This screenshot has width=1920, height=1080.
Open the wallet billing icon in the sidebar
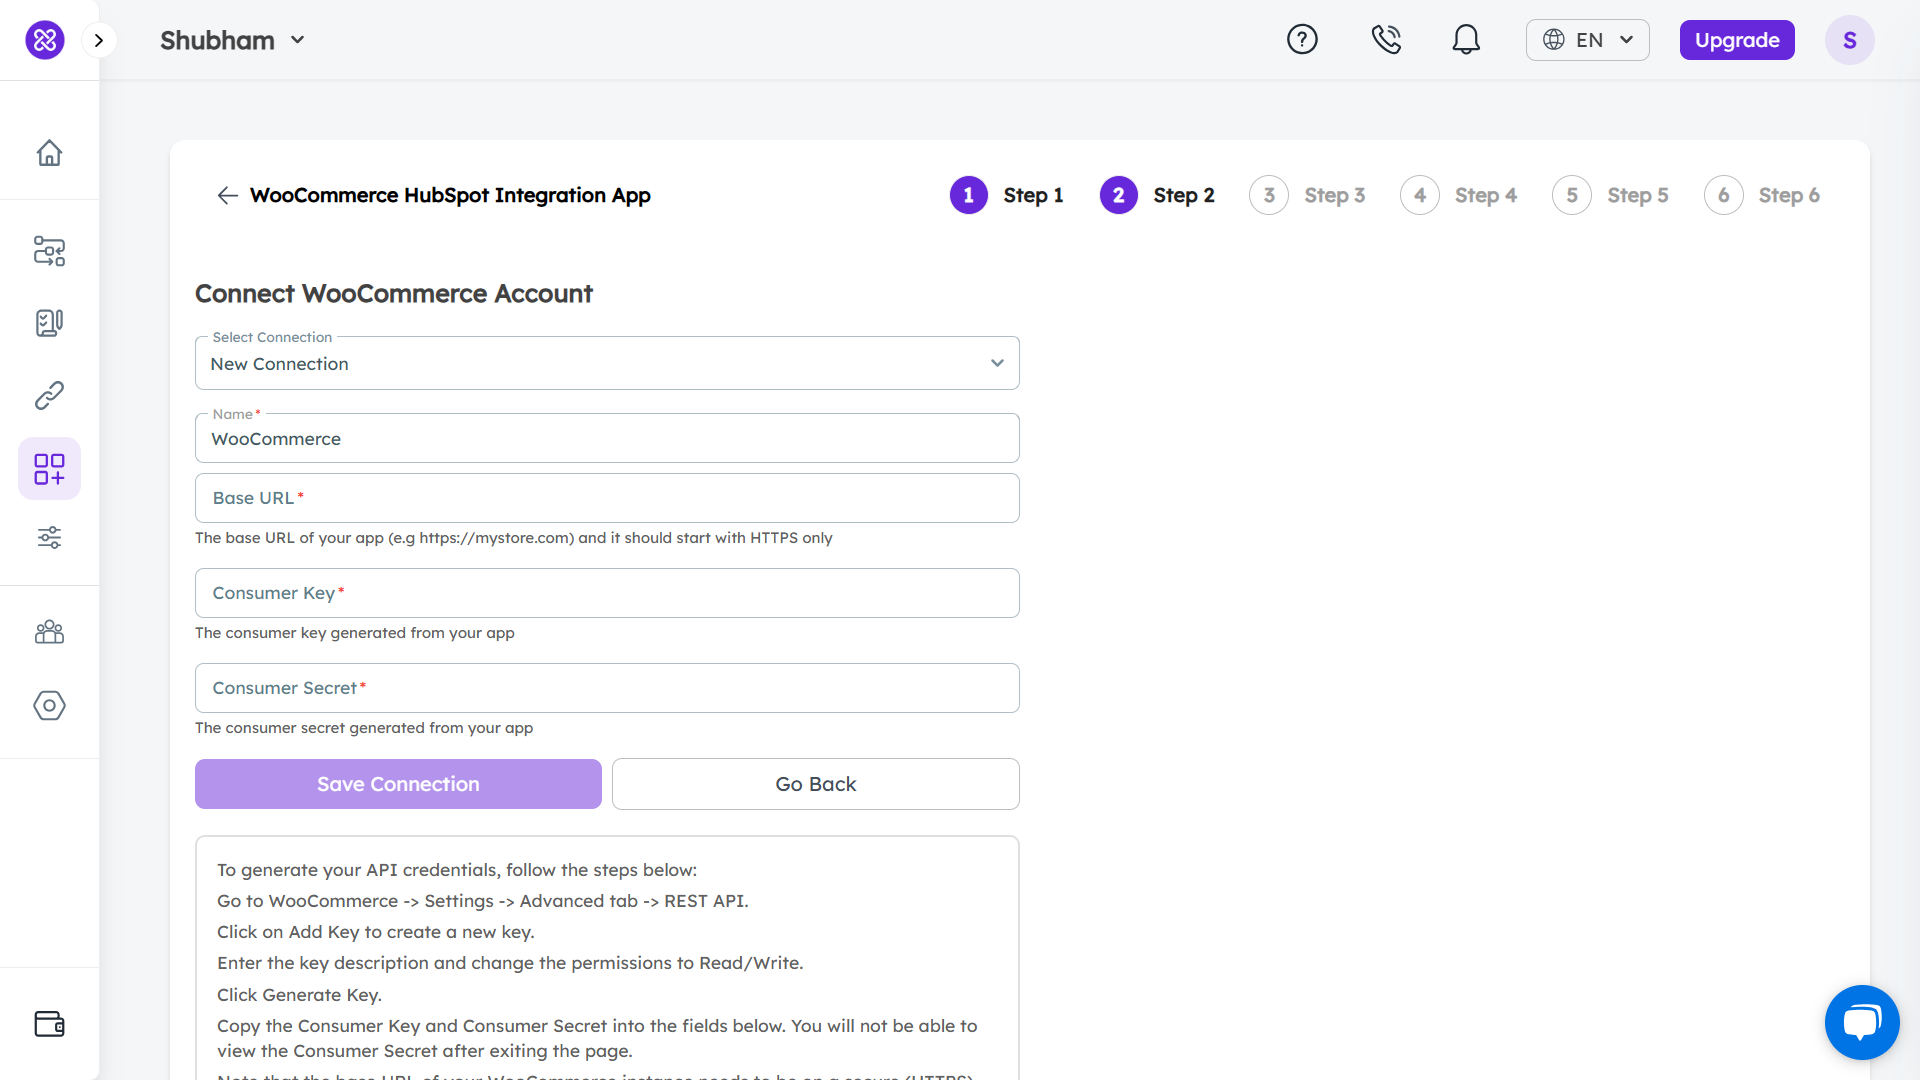click(49, 1024)
